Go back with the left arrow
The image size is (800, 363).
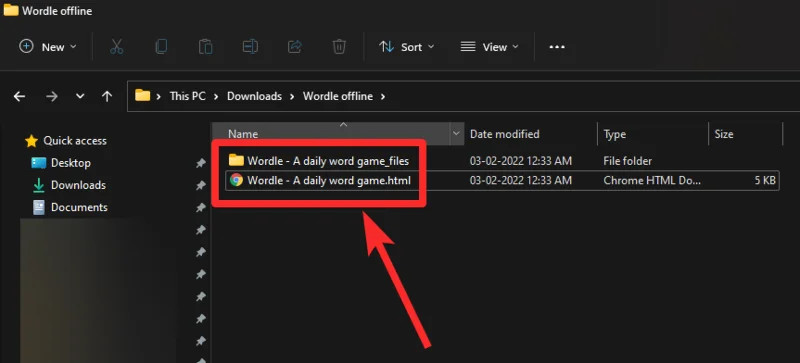(19, 96)
